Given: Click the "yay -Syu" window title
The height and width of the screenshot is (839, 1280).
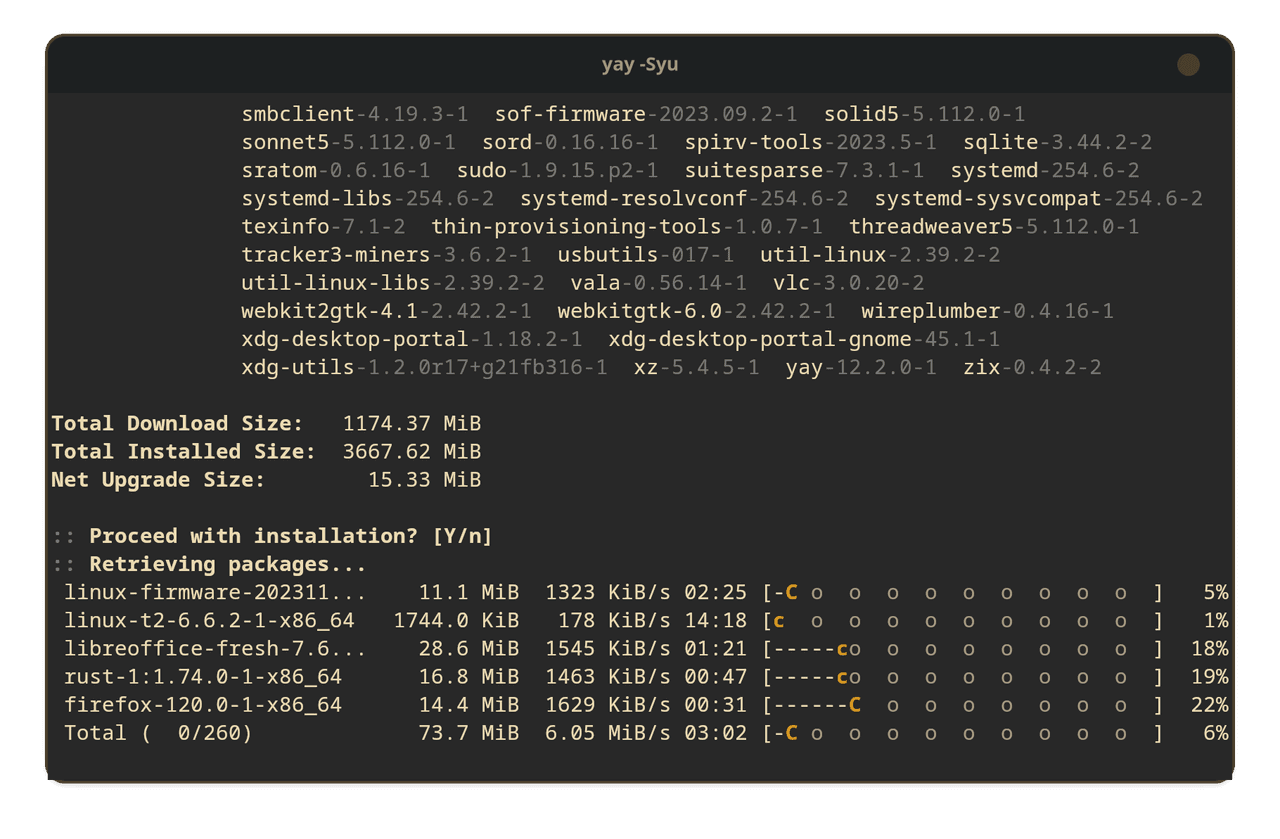Looking at the screenshot, I should pyautogui.click(x=640, y=65).
